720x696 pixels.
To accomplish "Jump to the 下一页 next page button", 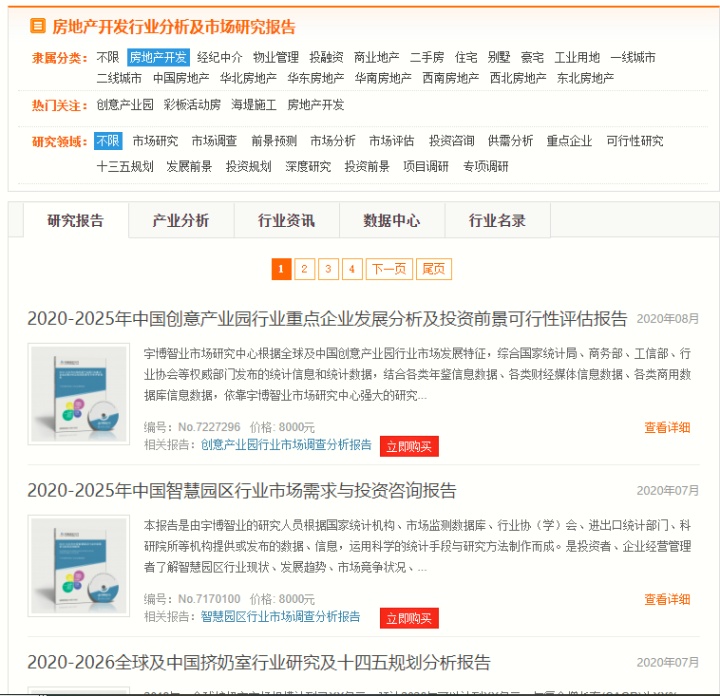I will (x=389, y=269).
